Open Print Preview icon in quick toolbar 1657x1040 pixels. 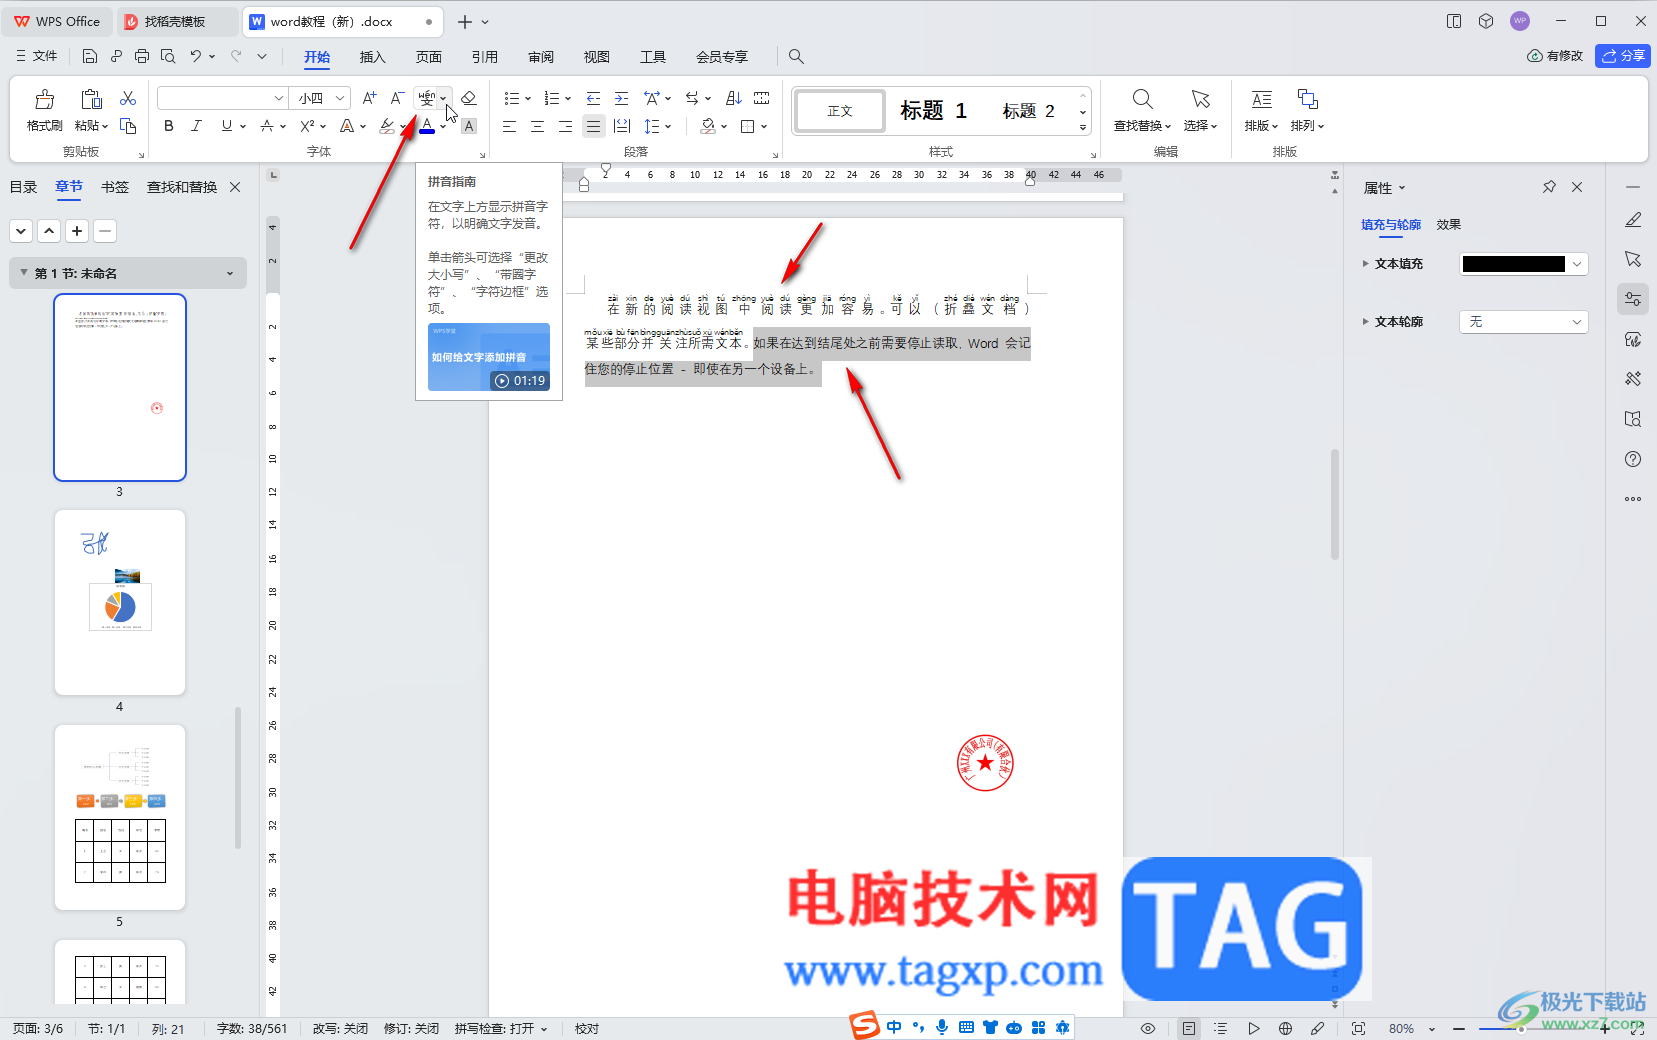pos(168,56)
